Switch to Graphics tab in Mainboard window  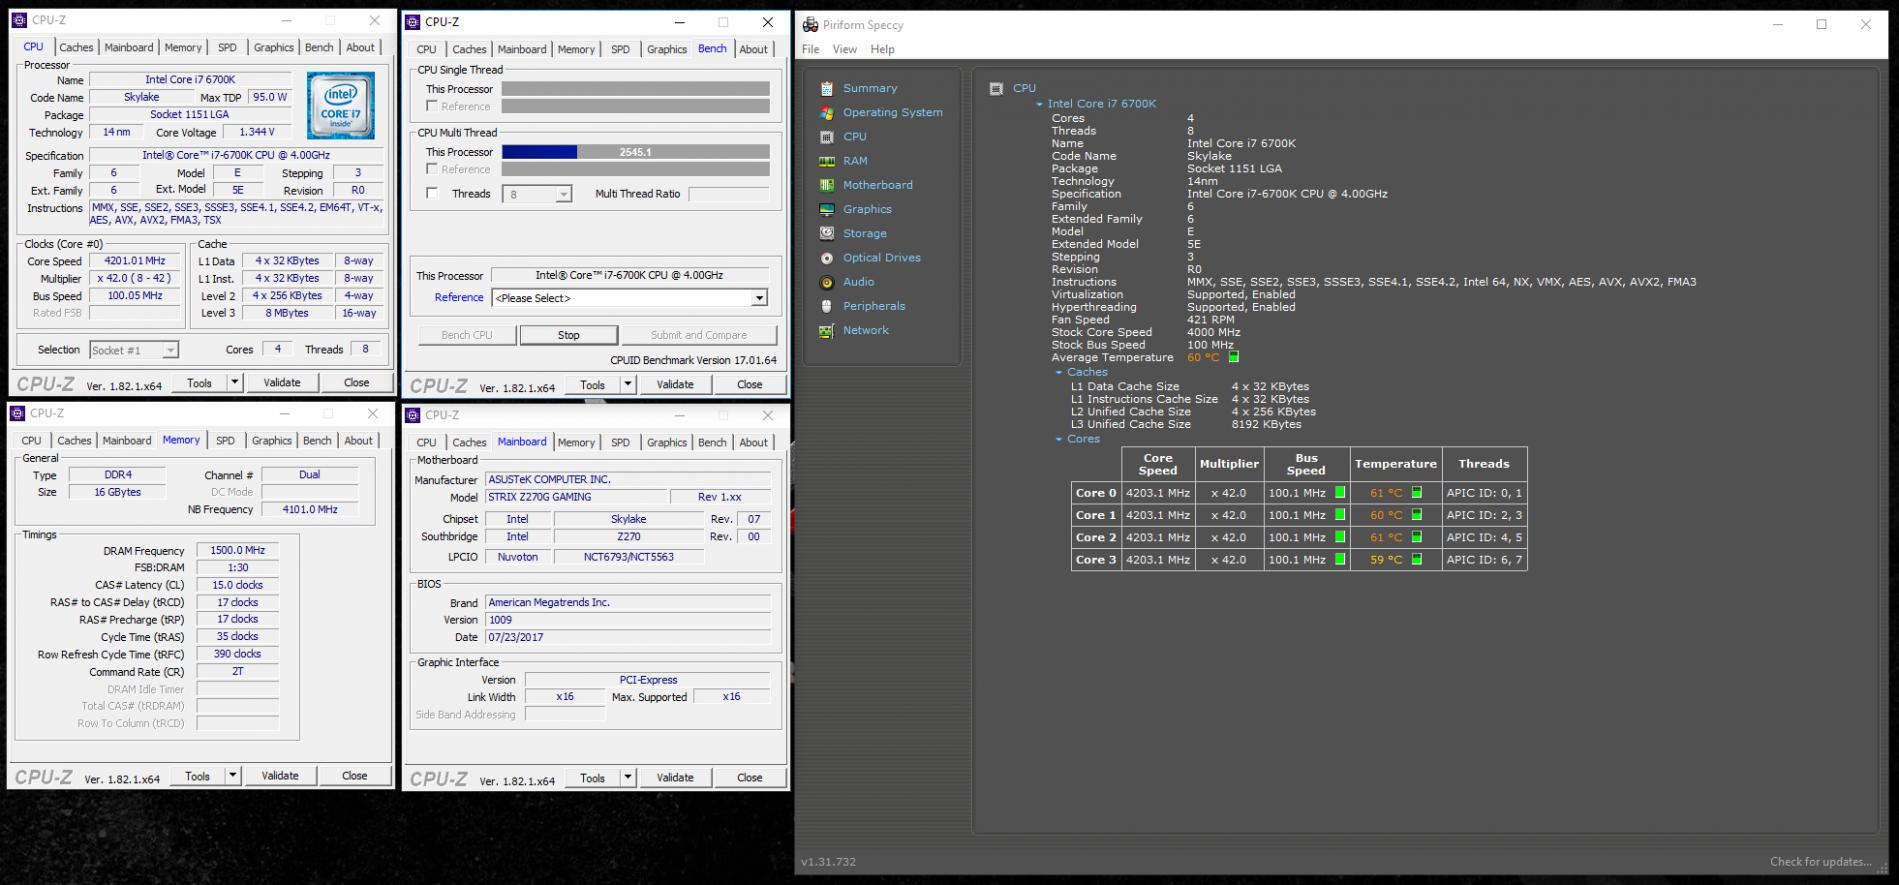point(667,442)
